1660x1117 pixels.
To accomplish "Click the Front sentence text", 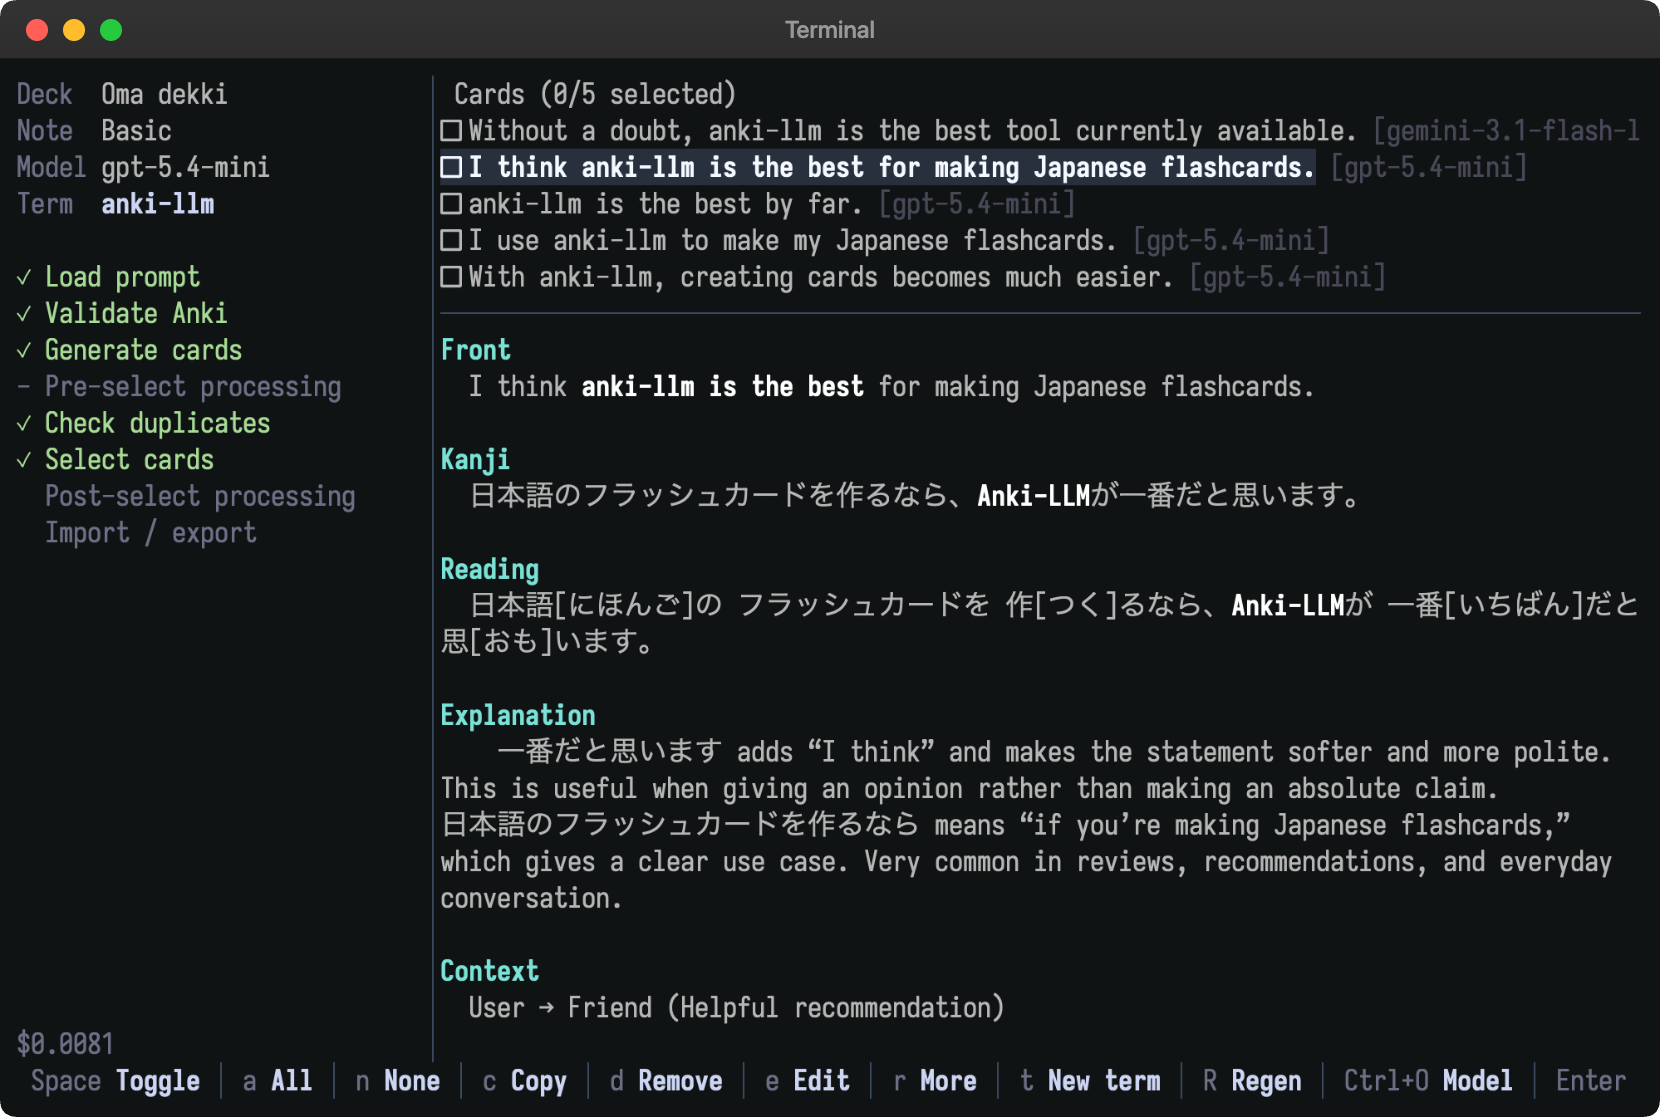I will [891, 387].
